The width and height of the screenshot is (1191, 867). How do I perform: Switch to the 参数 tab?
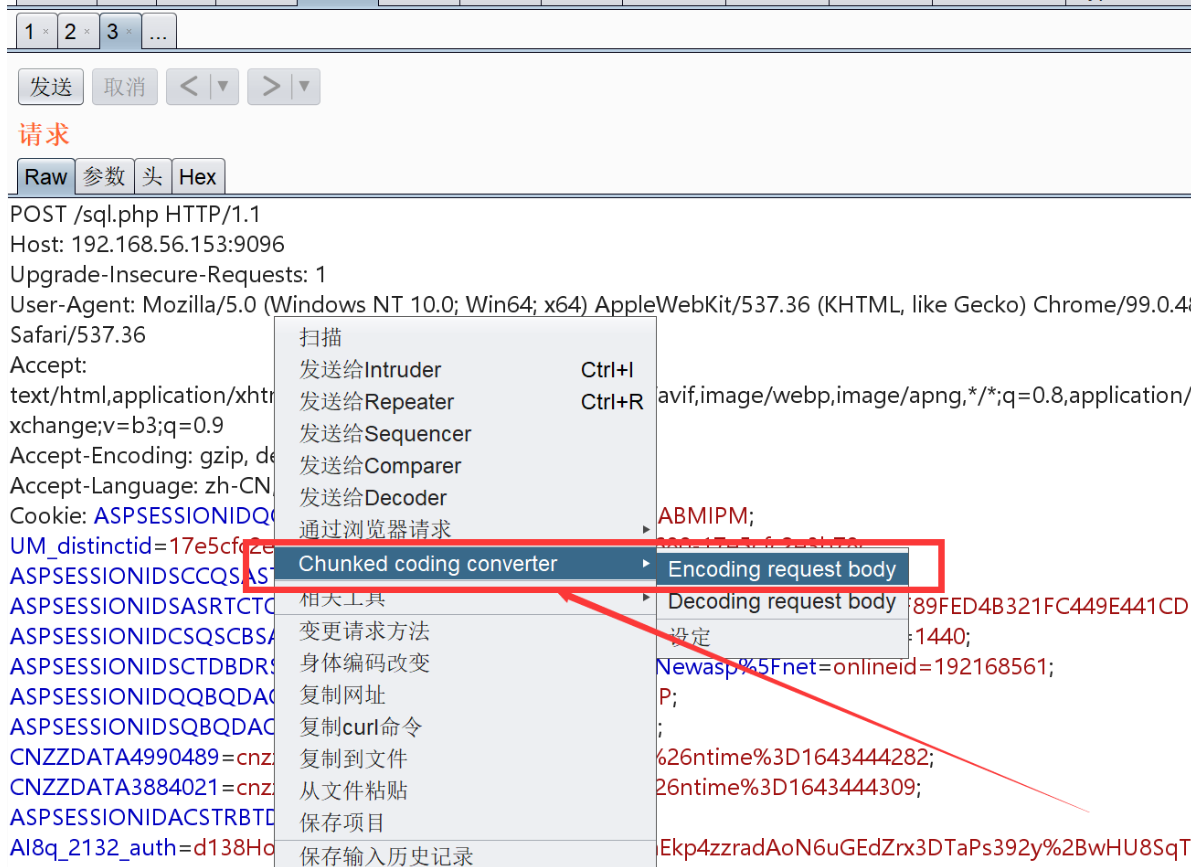[x=104, y=176]
